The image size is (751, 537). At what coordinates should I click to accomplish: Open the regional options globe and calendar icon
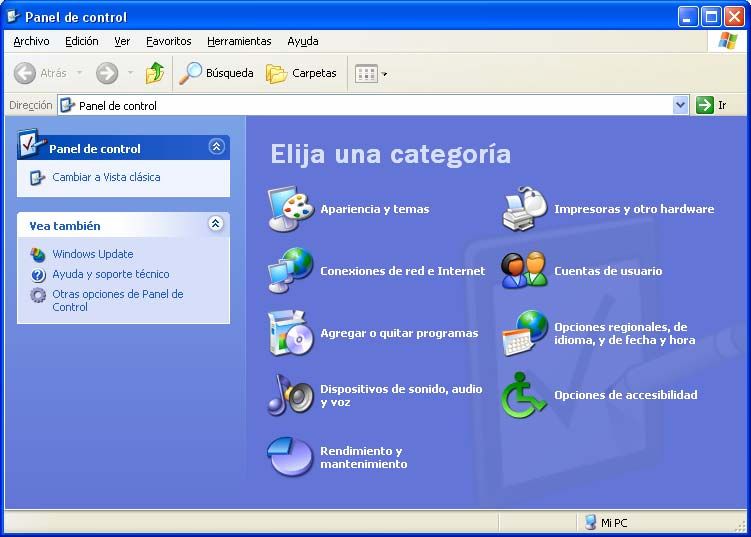coord(524,333)
